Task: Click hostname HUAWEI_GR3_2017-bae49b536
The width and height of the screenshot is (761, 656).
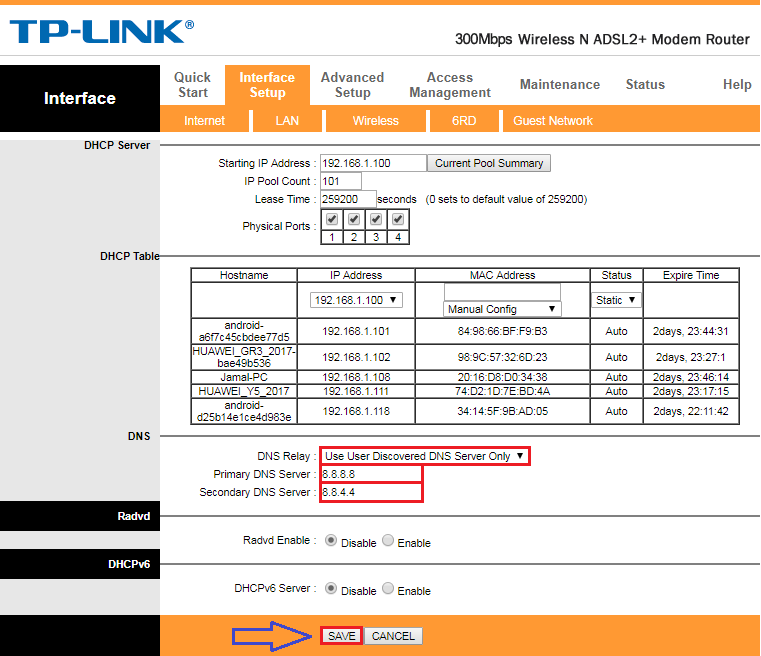Action: pos(244,357)
